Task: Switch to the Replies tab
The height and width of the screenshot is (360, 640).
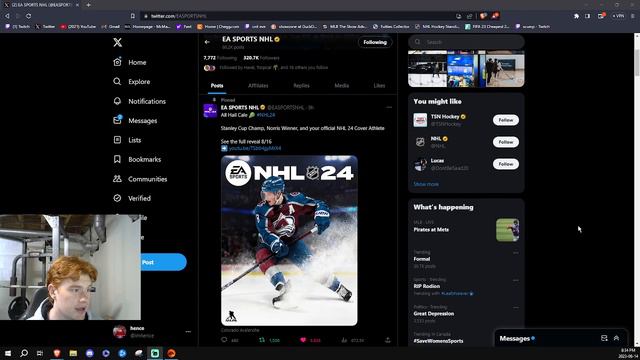Action: pyautogui.click(x=301, y=86)
